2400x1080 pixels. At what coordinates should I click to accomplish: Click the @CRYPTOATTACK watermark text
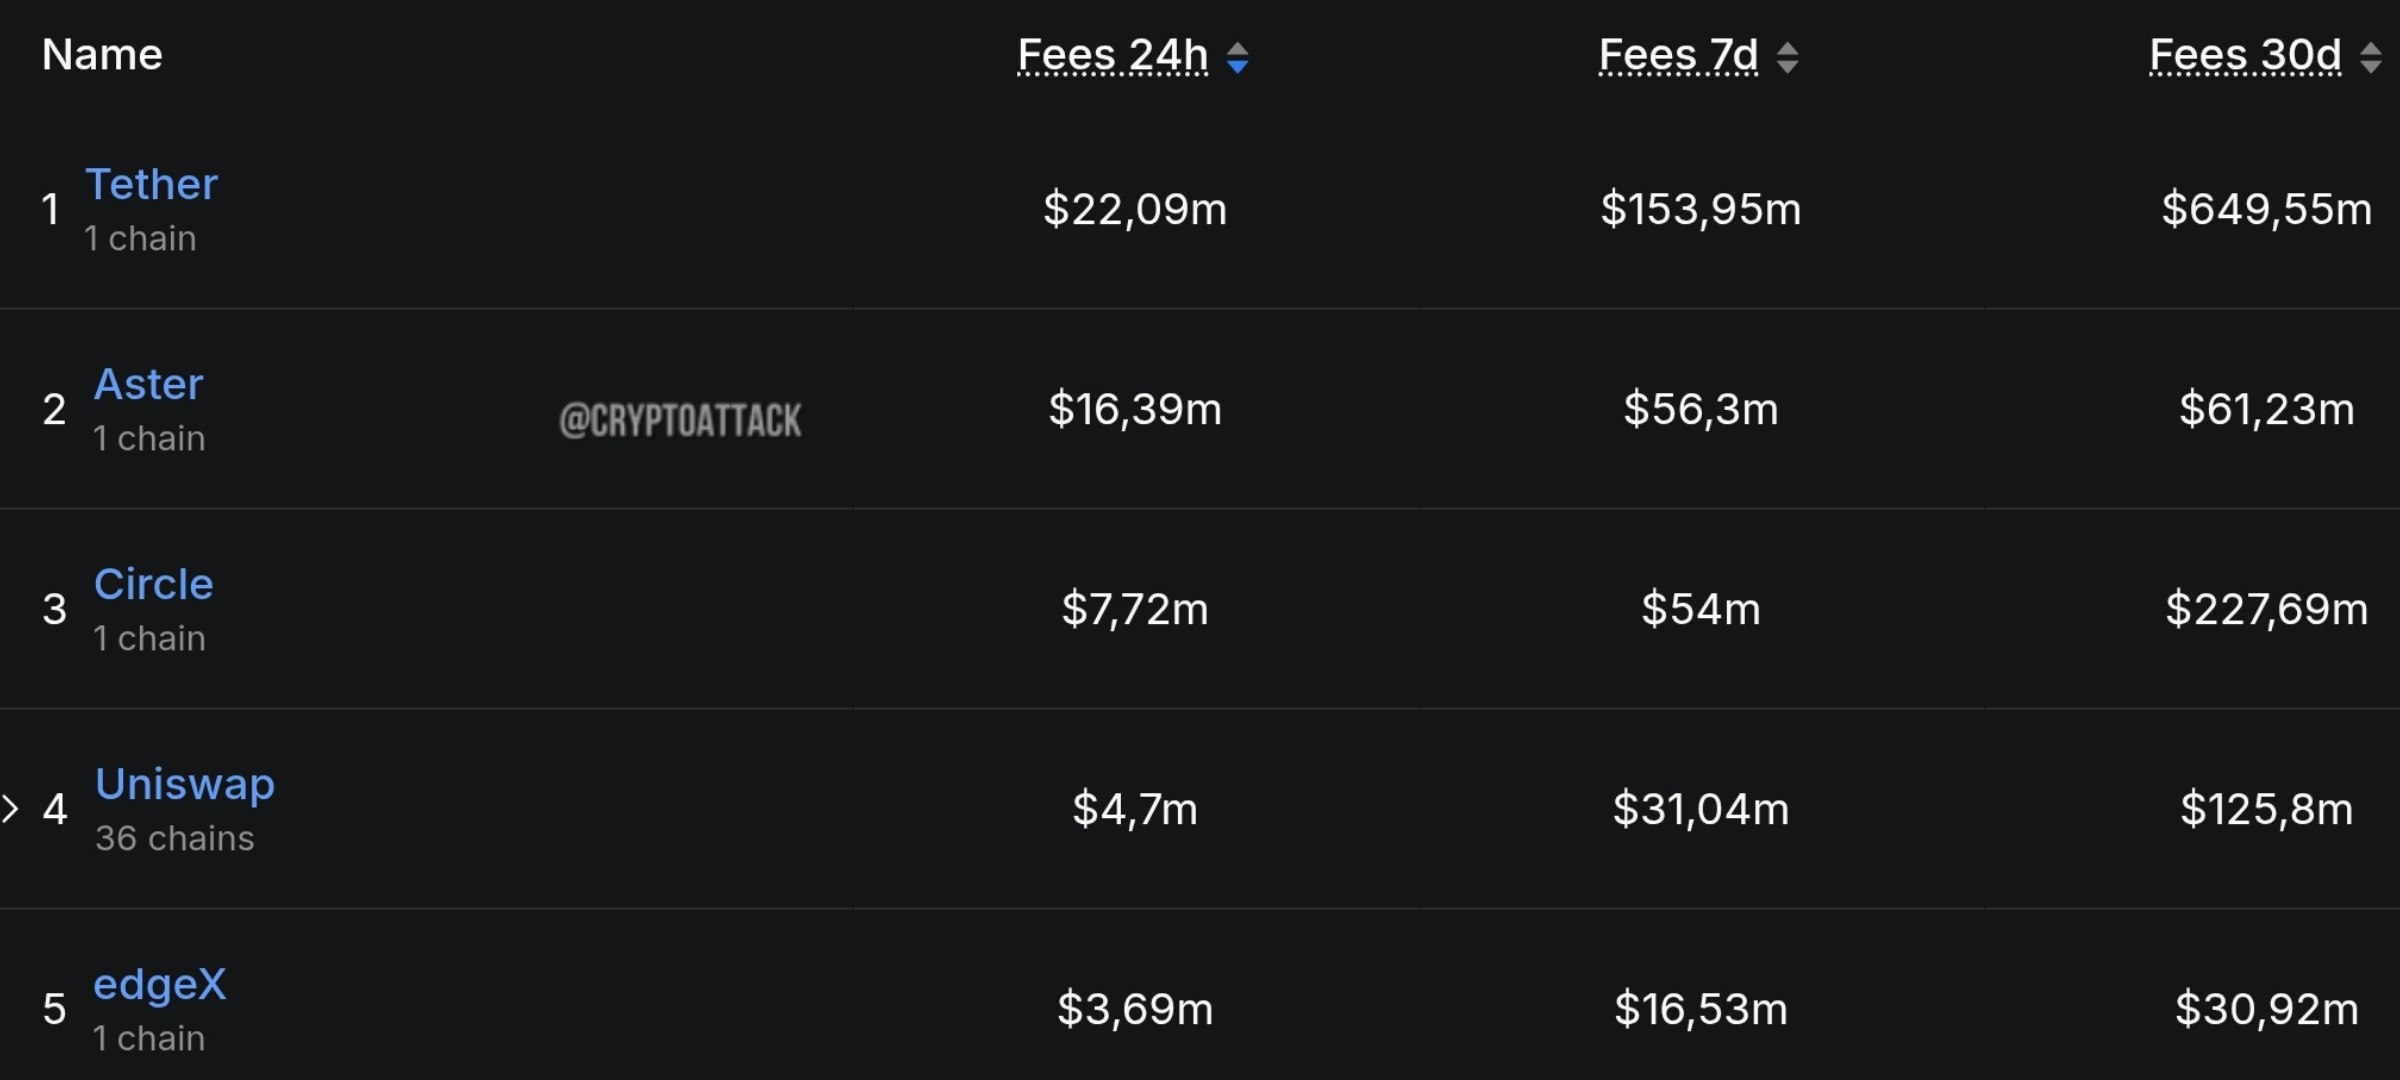pyautogui.click(x=680, y=420)
